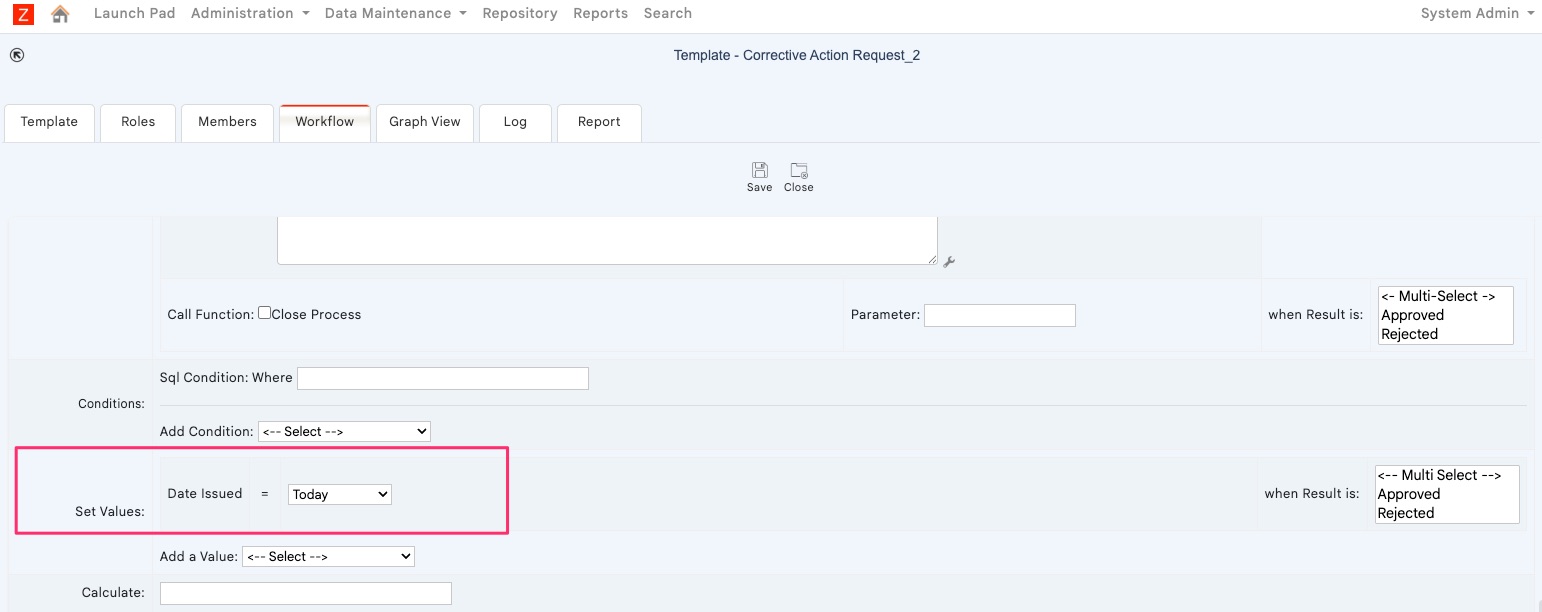Go to home via house icon

(x=60, y=14)
